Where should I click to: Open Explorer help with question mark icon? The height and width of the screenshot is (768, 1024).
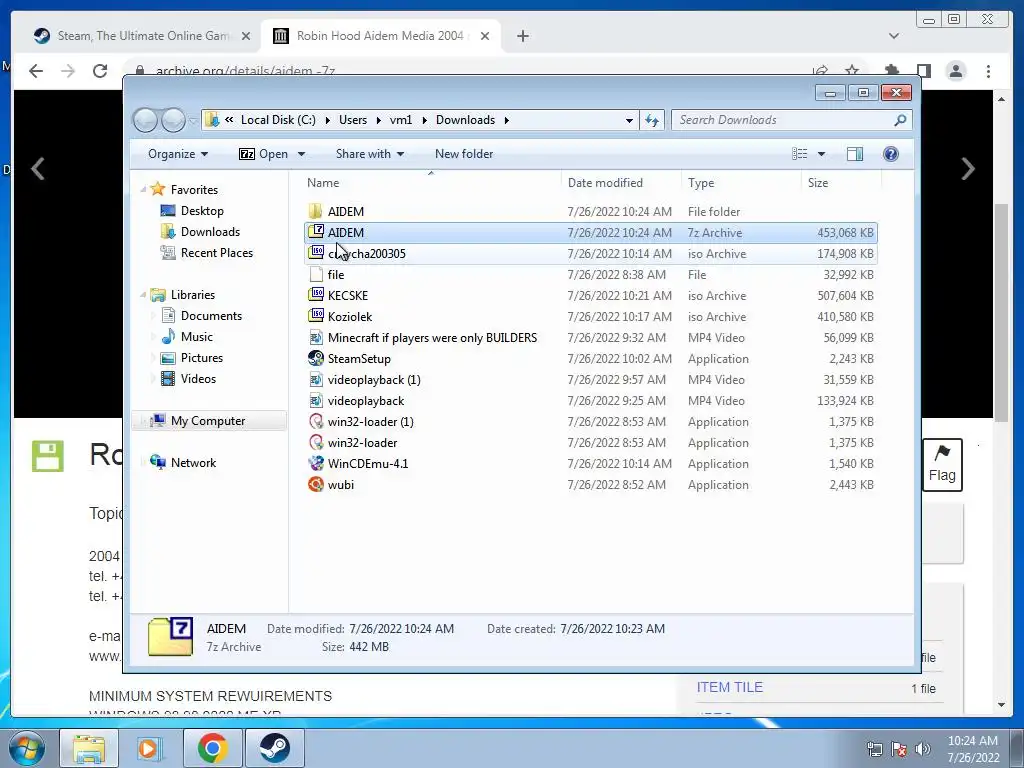[x=890, y=153]
